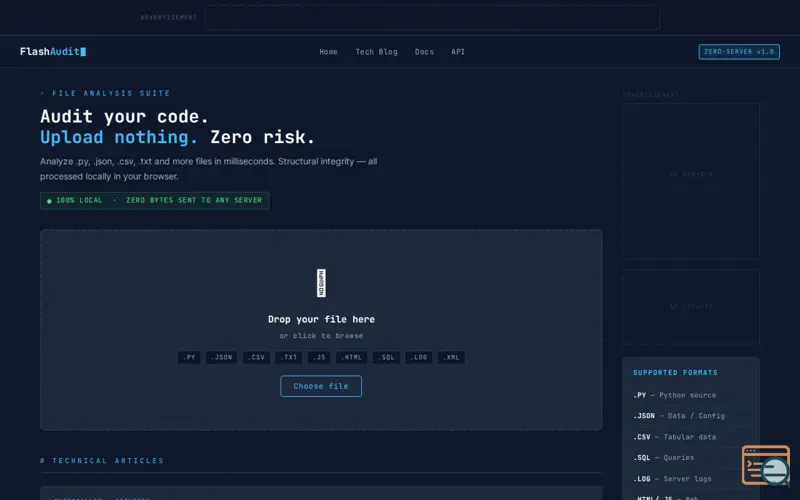Select the .JS format chip

pos(319,357)
